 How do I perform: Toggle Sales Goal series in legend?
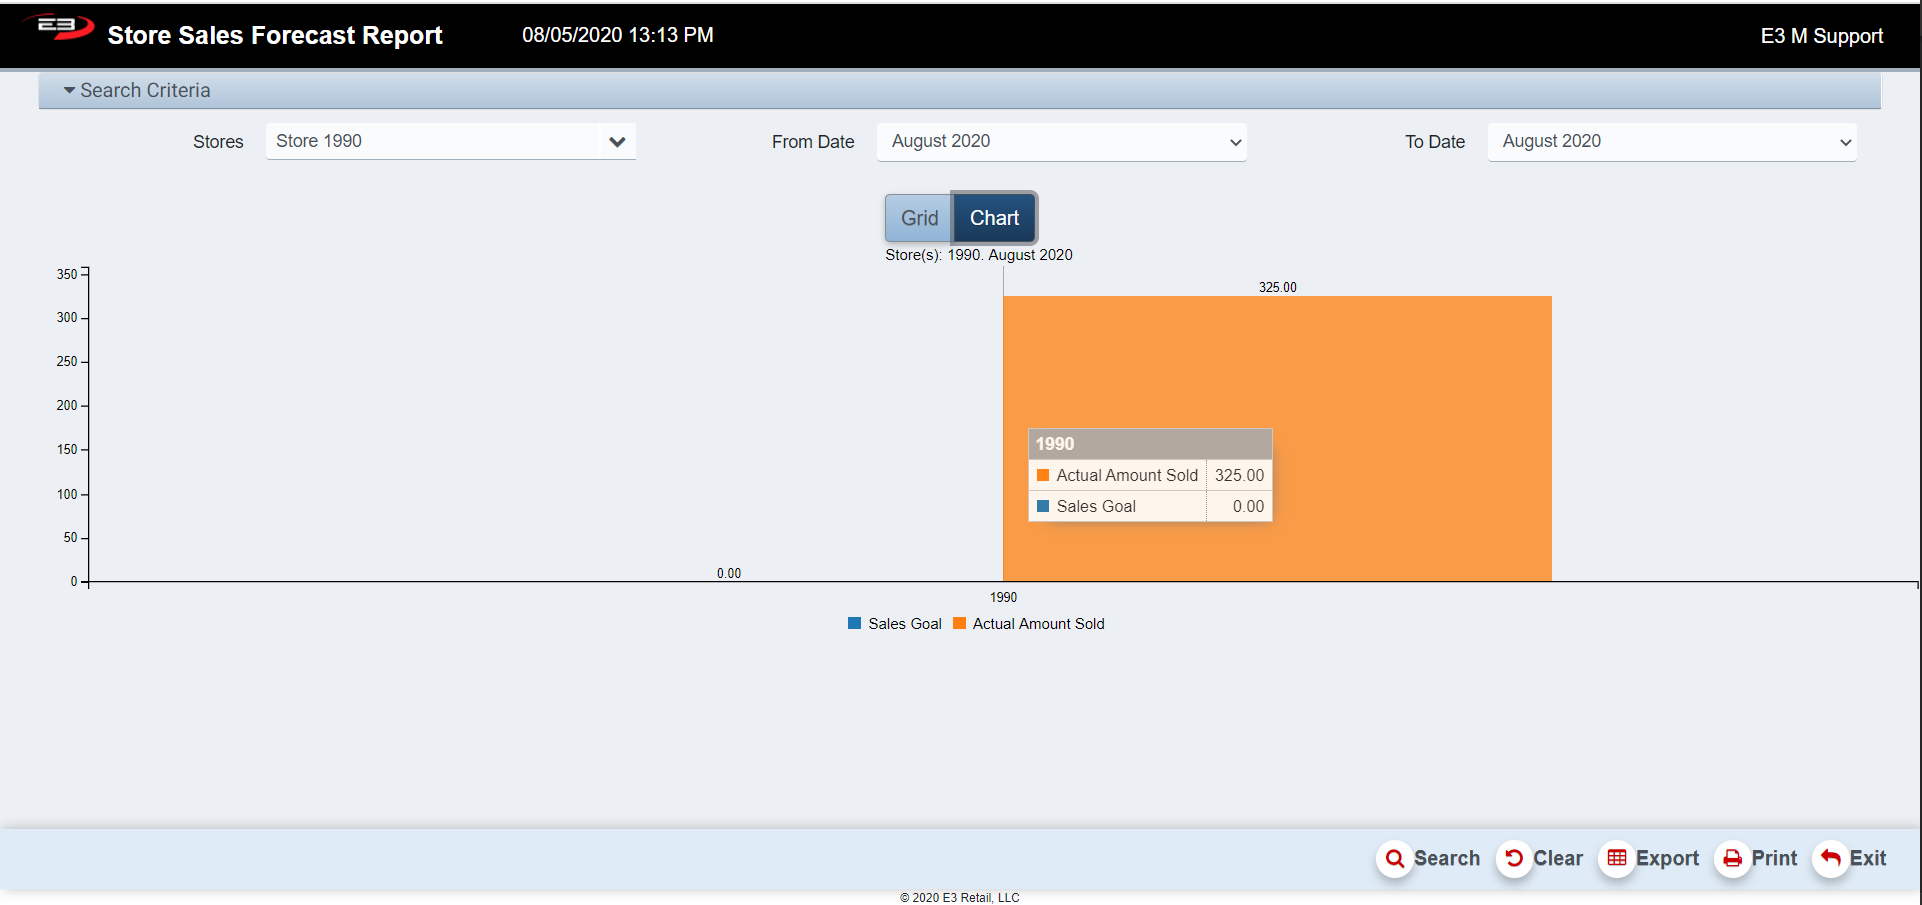895,624
